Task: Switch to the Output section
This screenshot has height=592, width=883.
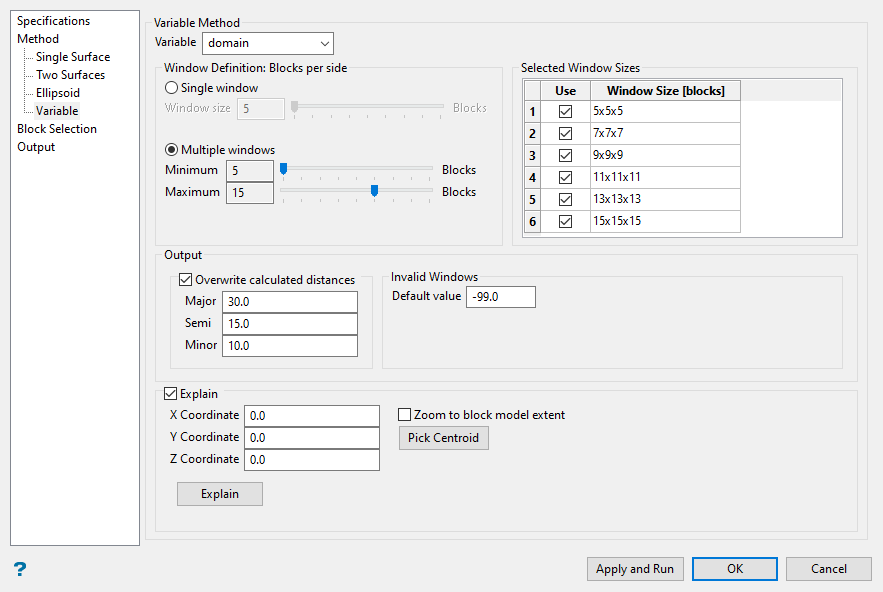Action: pos(36,147)
